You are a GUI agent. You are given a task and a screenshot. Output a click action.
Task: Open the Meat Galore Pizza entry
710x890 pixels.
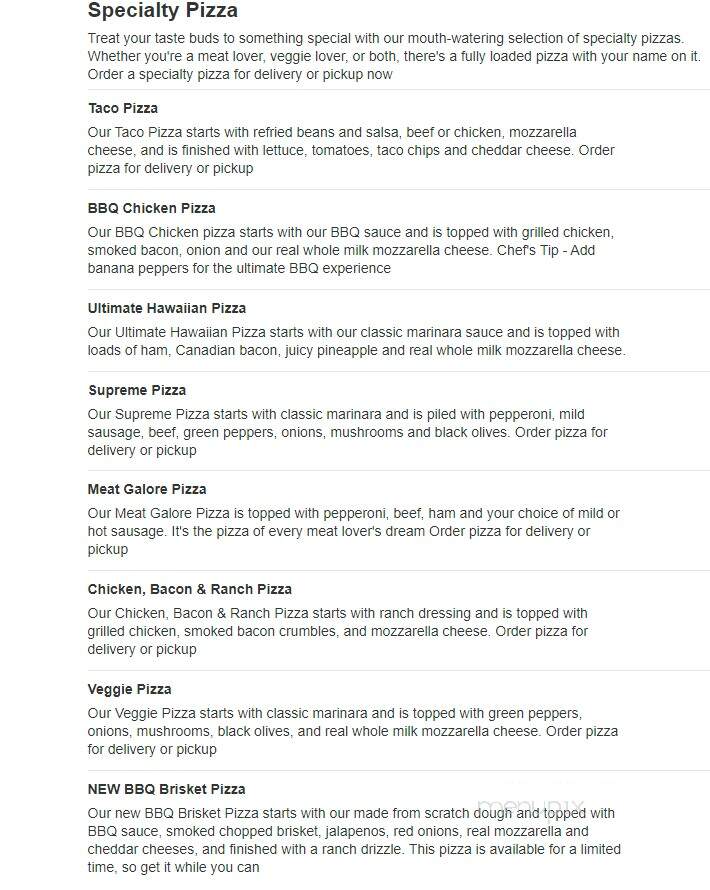[x=147, y=489]
